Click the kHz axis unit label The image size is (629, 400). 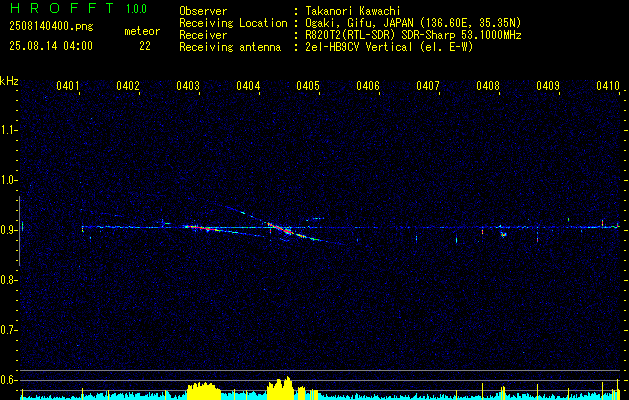pos(9,81)
